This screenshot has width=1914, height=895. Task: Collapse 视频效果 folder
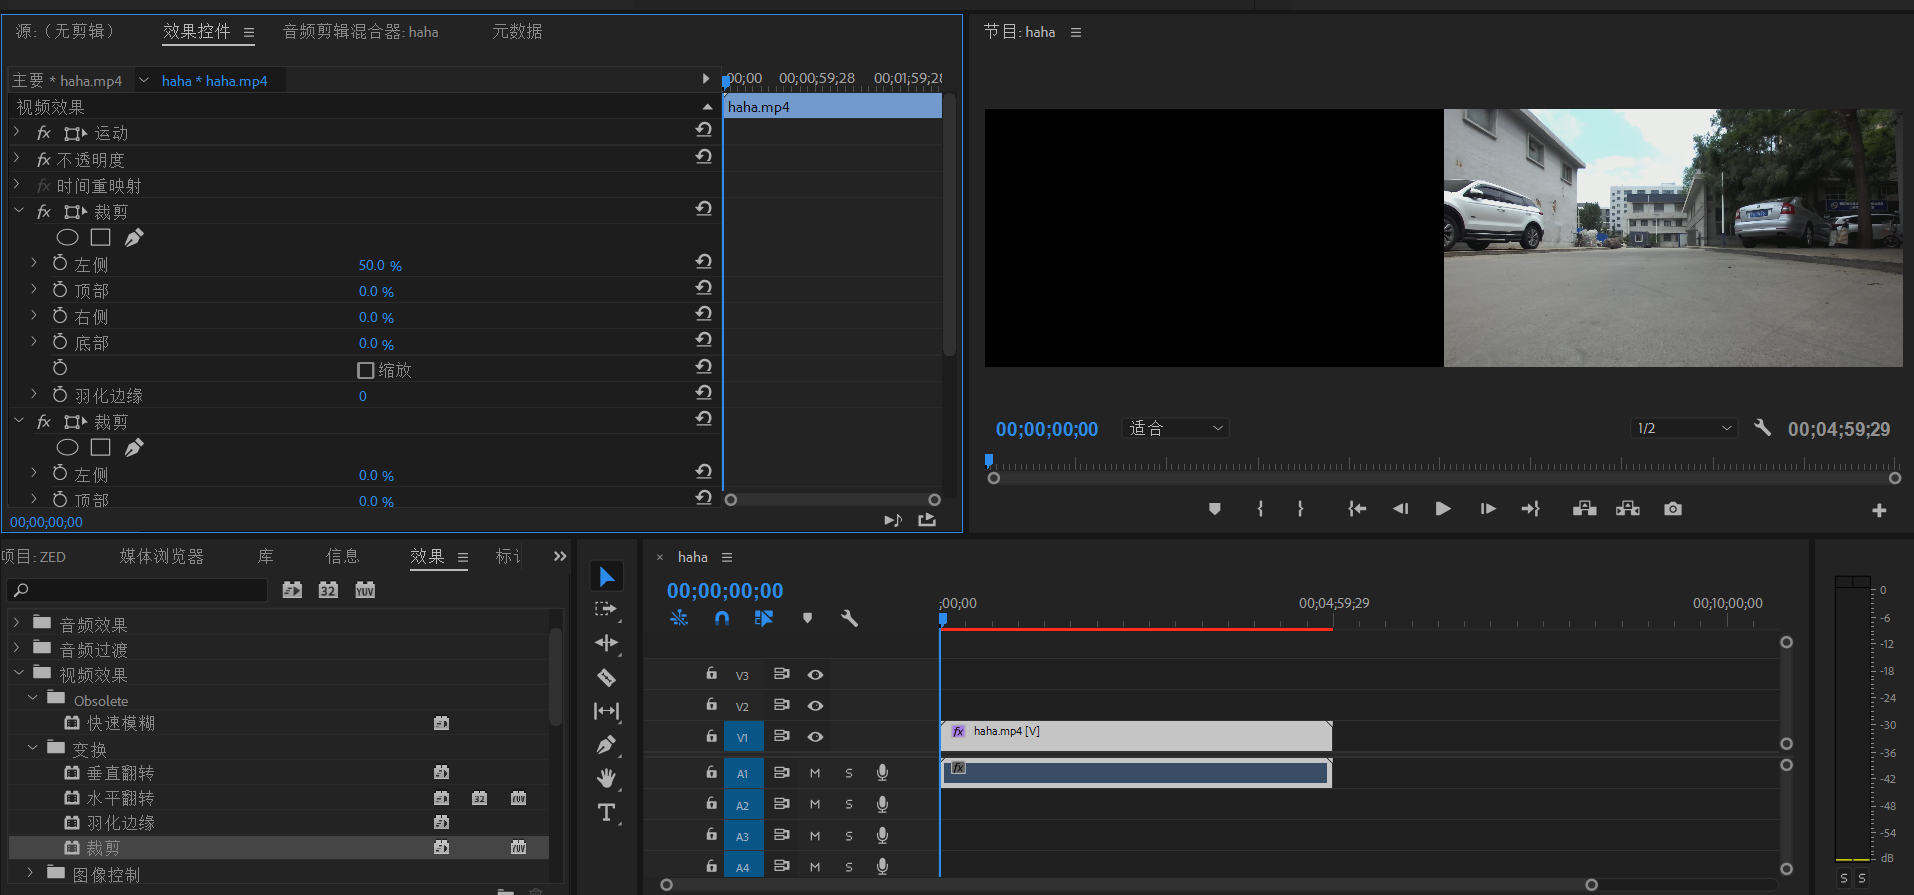point(18,673)
